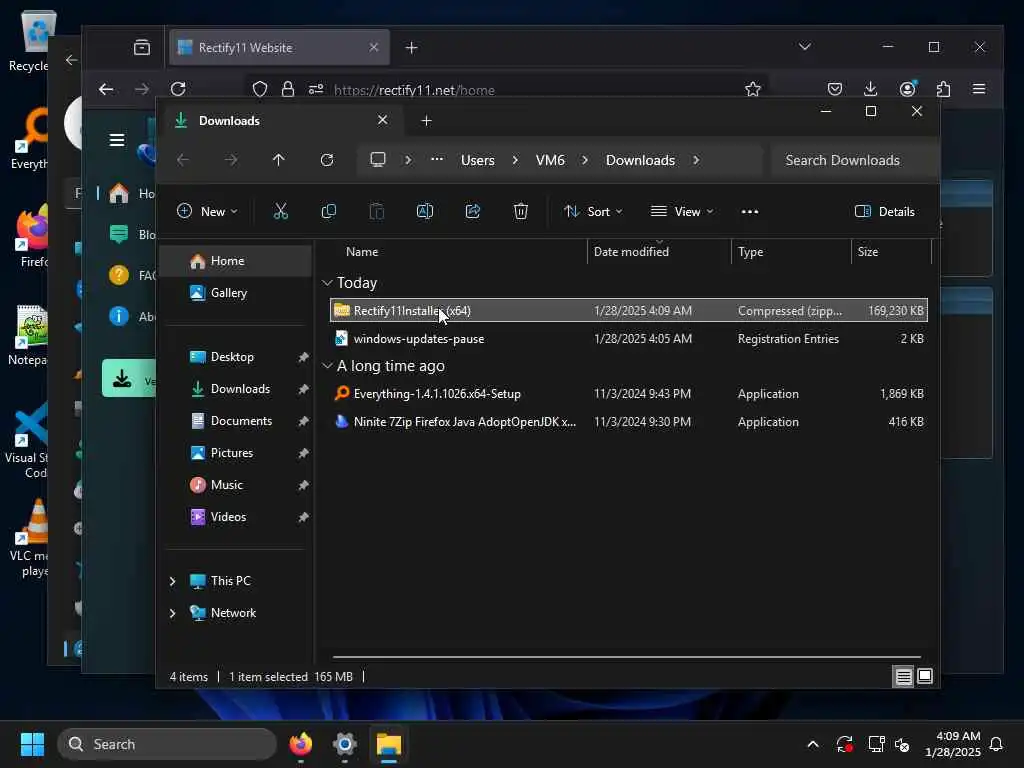
Task: Switch to large thumbnails view in status bar
Action: (x=925, y=677)
